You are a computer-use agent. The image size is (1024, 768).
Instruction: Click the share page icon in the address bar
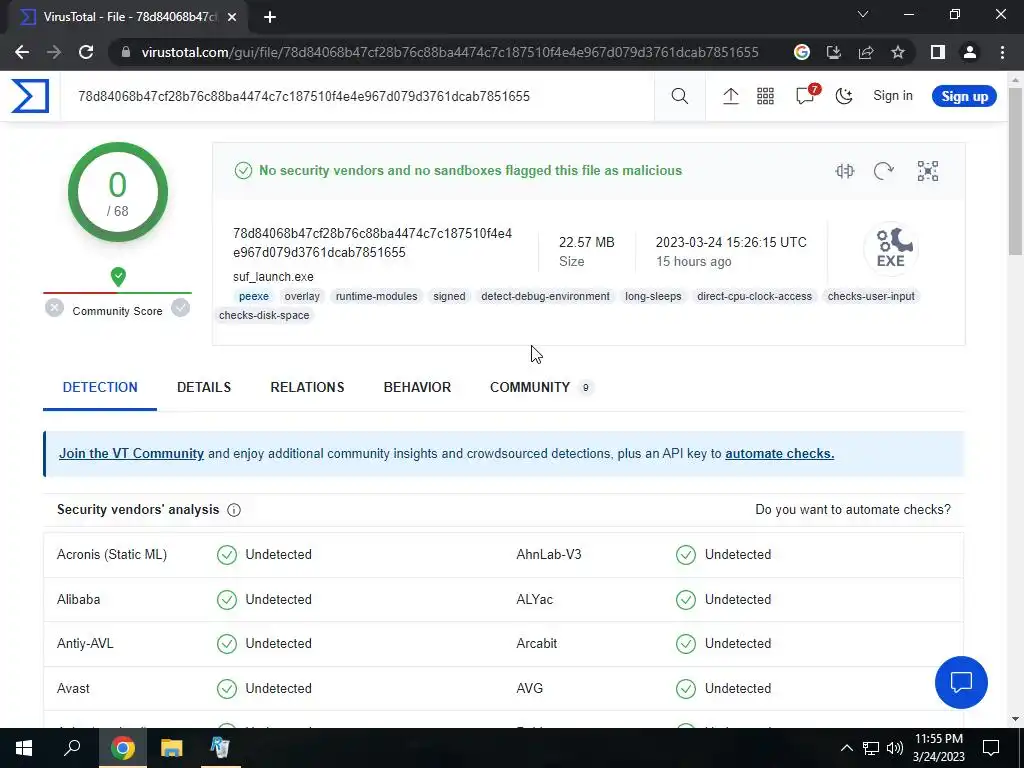pyautogui.click(x=866, y=52)
